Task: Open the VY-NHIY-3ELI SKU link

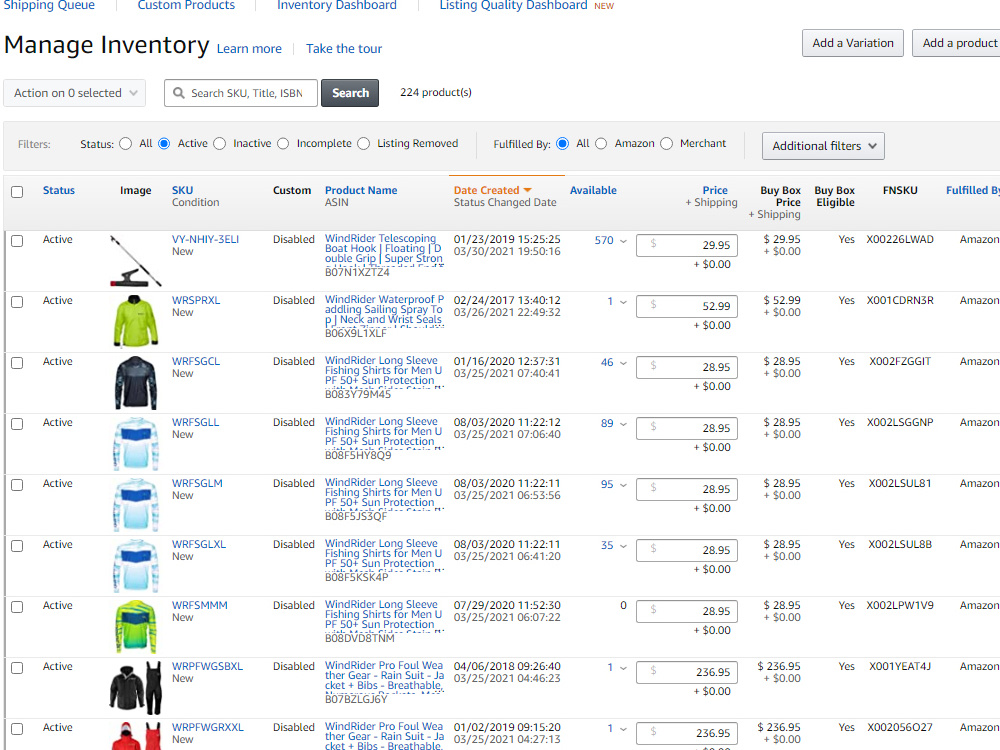Action: pos(205,239)
